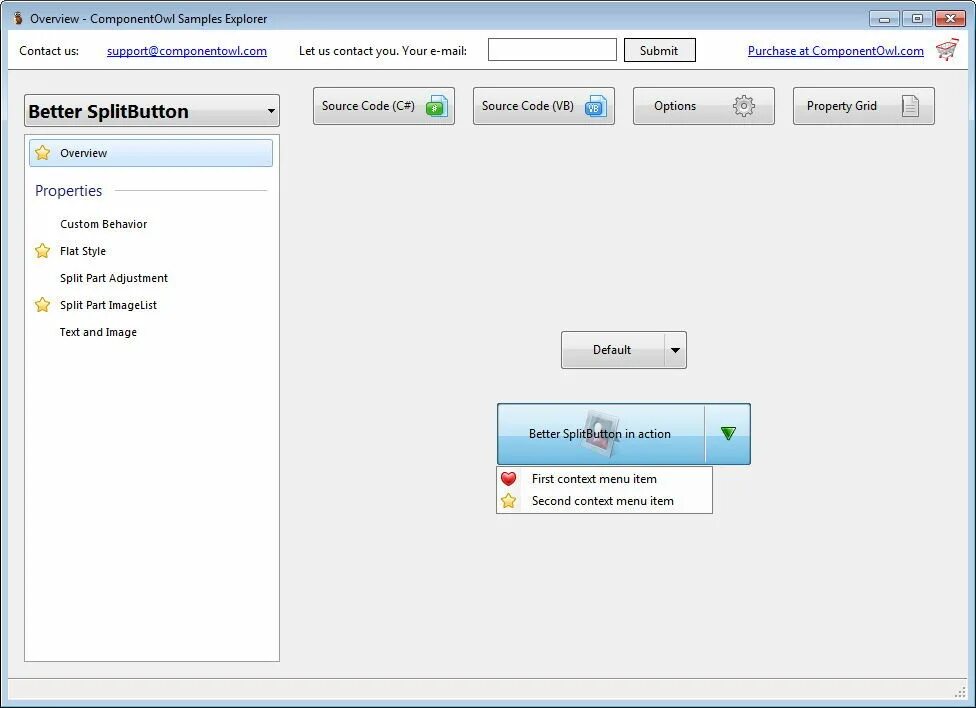Click the green triangle arrow of Better SplitButton

pos(728,433)
